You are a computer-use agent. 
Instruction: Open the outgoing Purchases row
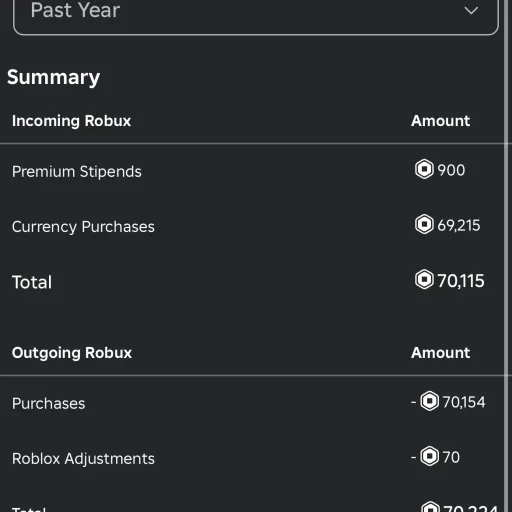[x=252, y=403]
